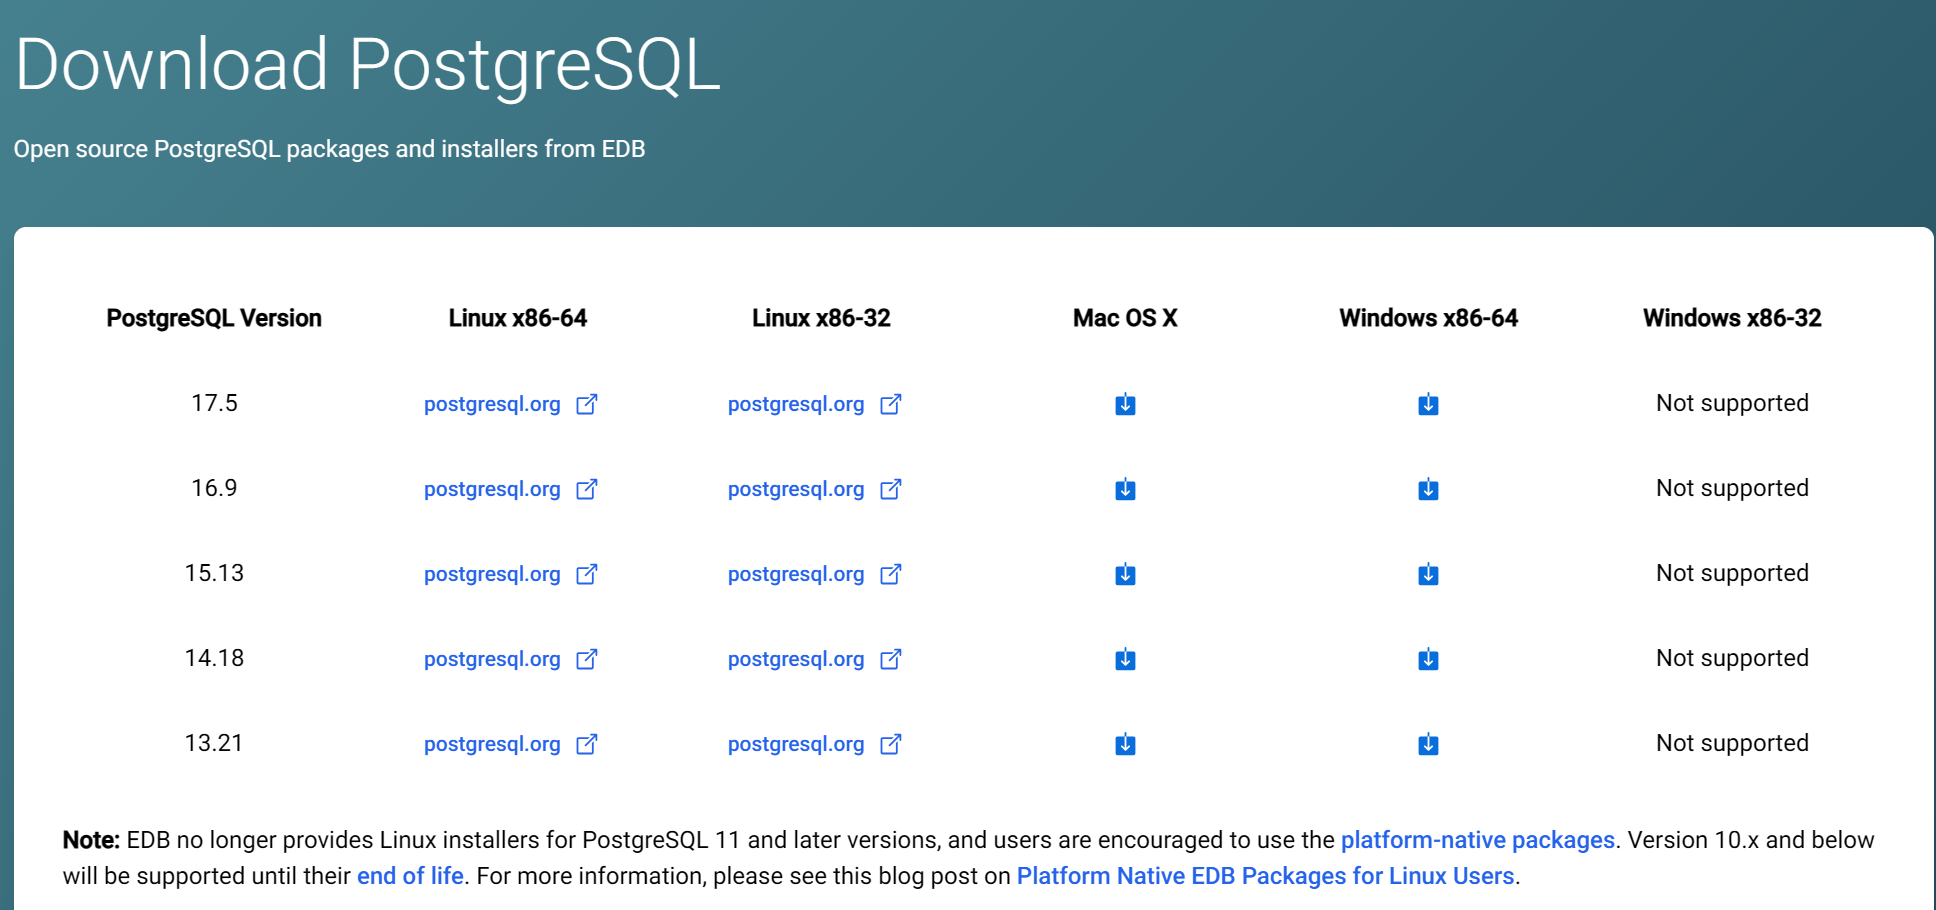Follow the platform-native packages link
The width and height of the screenshot is (1936, 910).
pos(1477,840)
